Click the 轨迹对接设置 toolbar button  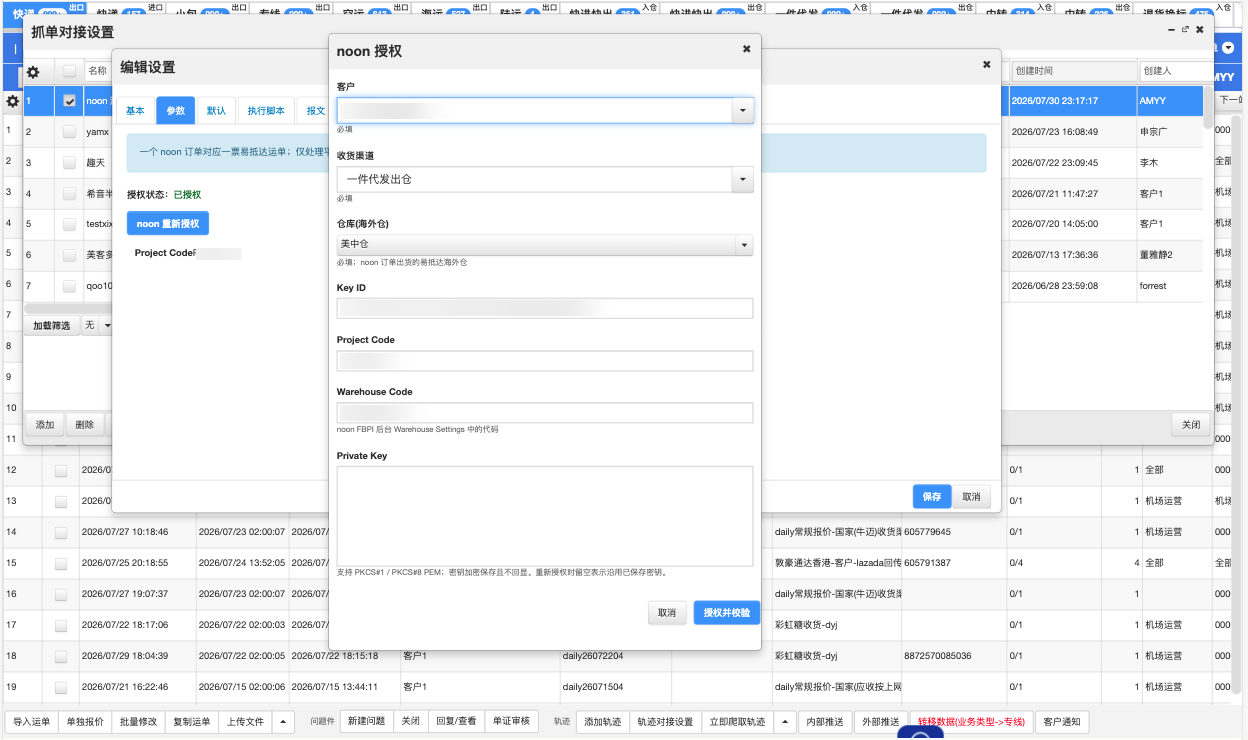pyautogui.click(x=665, y=722)
